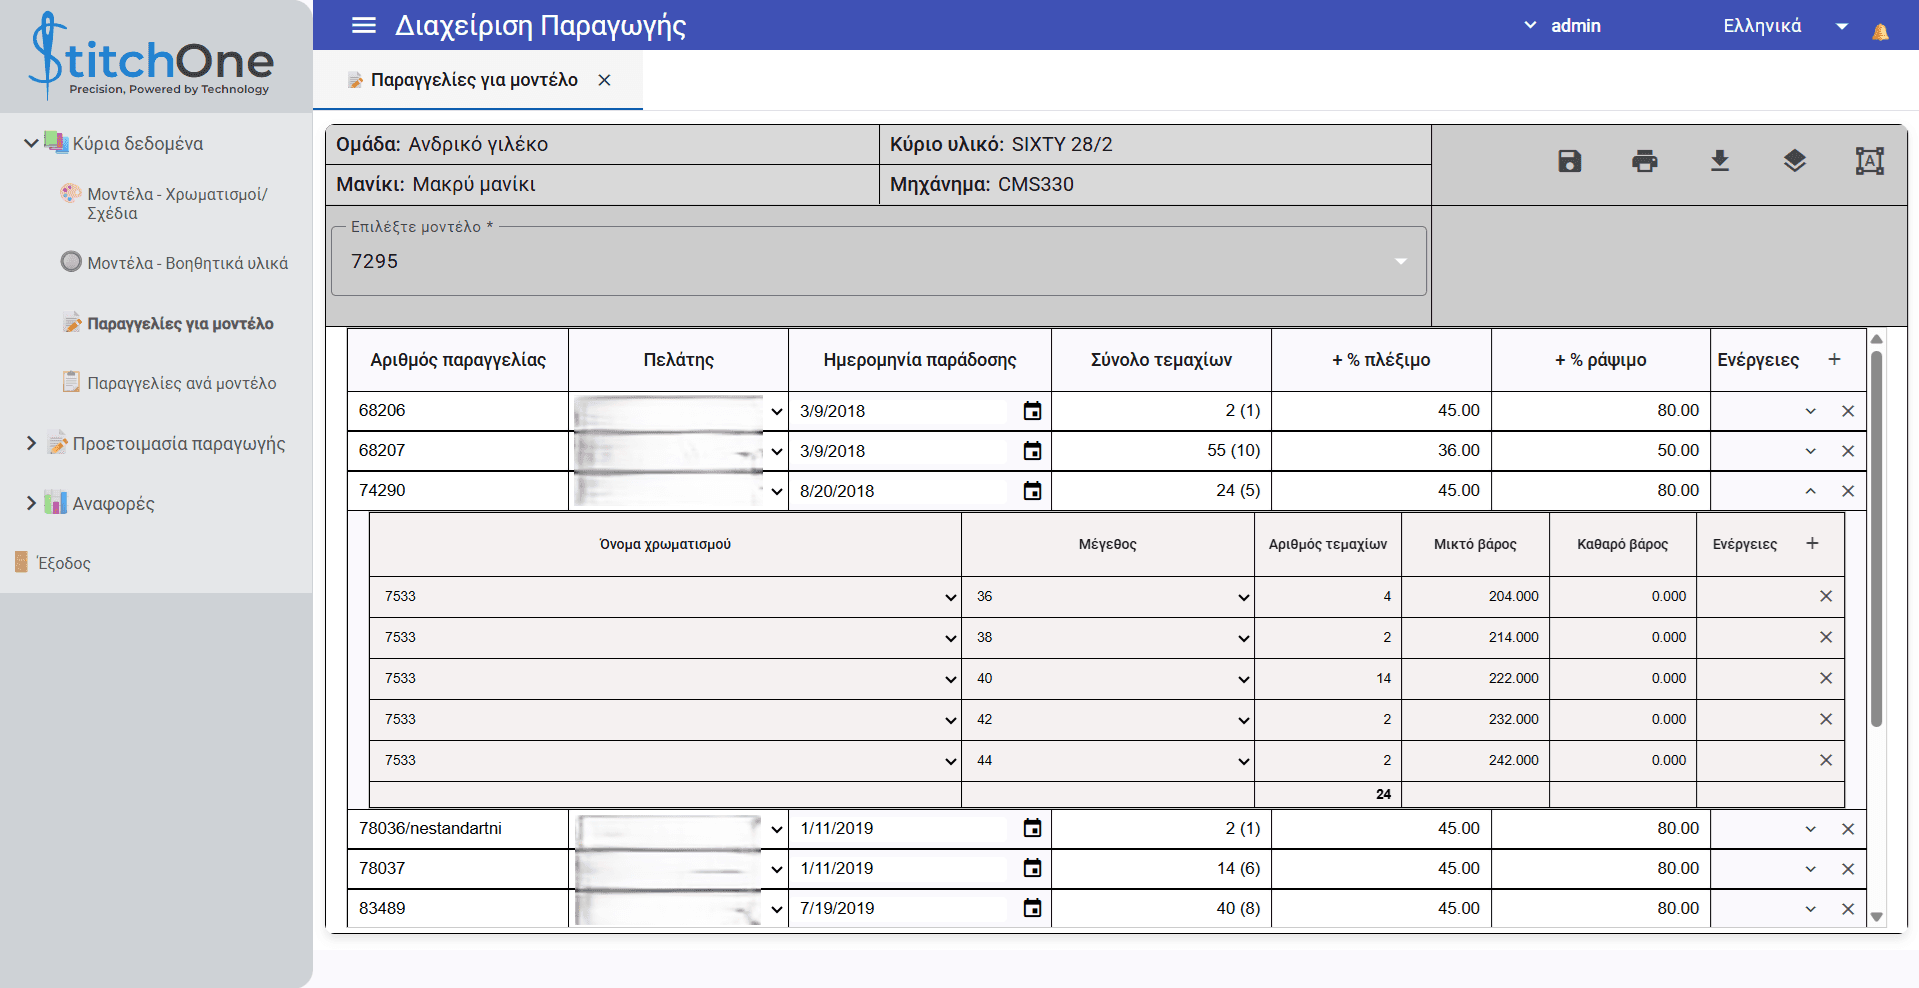Image resolution: width=1919 pixels, height=988 pixels.
Task: Click the delivery date field 8/20/2018
Action: 905,491
